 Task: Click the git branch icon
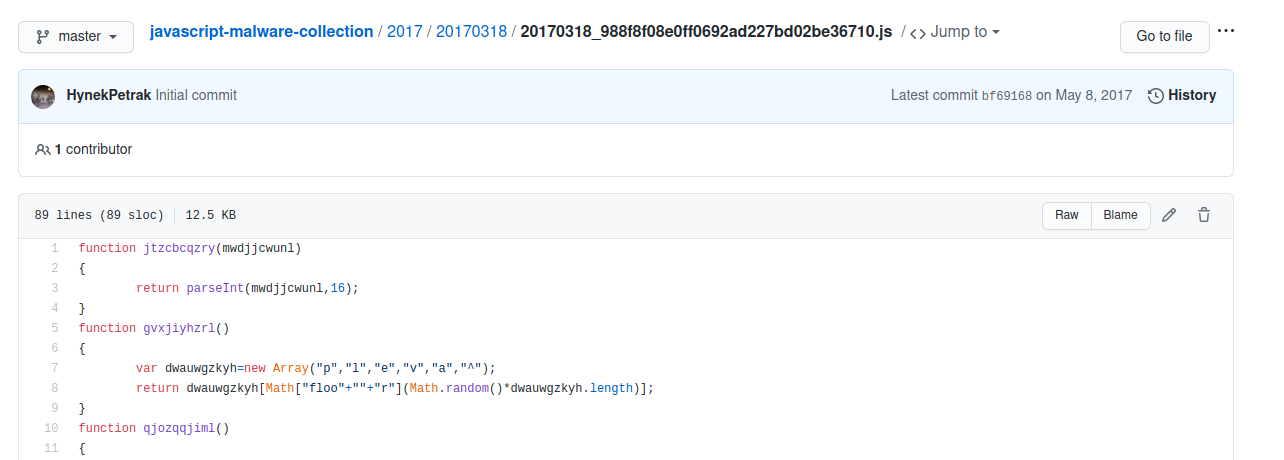pos(43,37)
